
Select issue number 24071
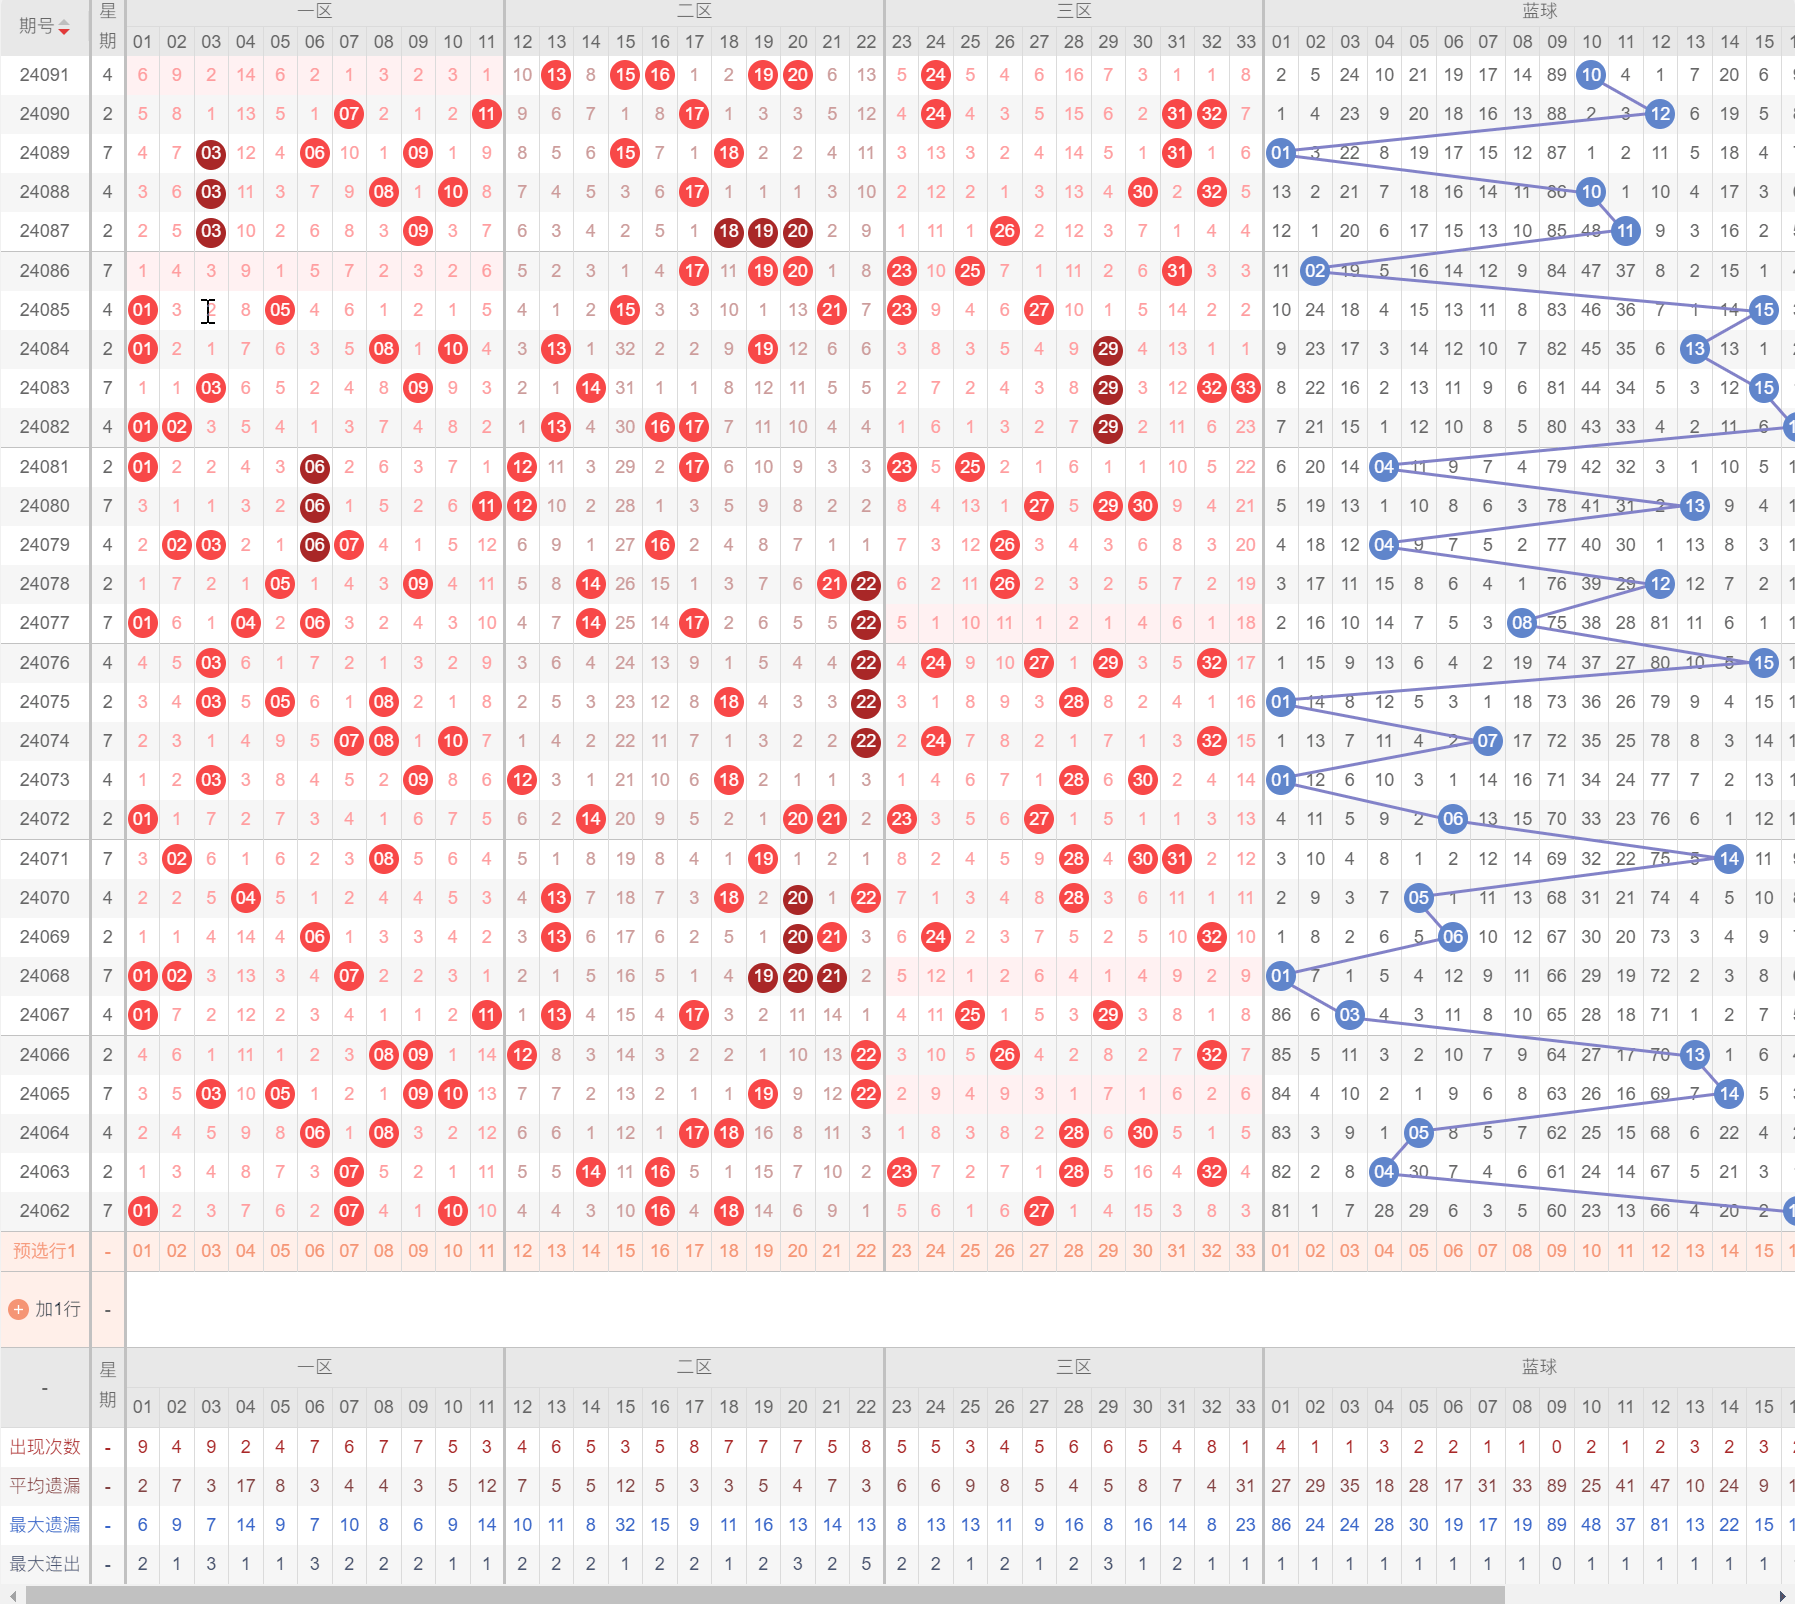pos(45,859)
